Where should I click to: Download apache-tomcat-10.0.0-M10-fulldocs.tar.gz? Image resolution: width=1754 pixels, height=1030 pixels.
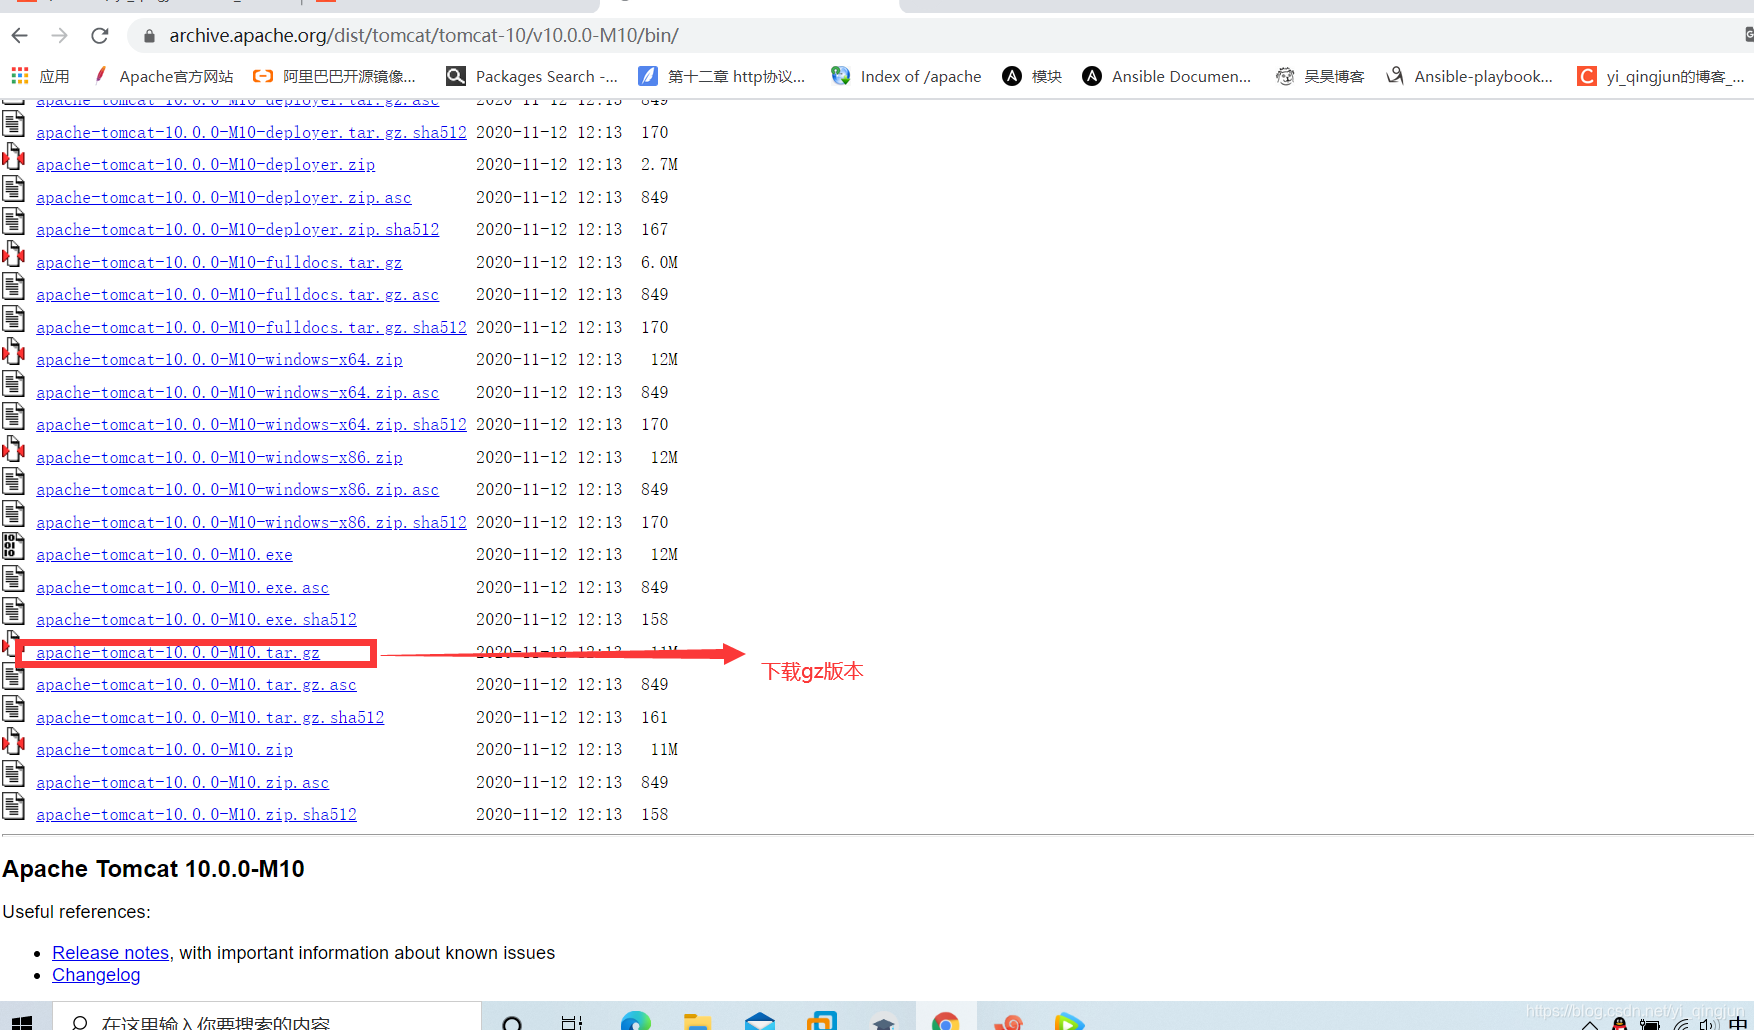219,262
